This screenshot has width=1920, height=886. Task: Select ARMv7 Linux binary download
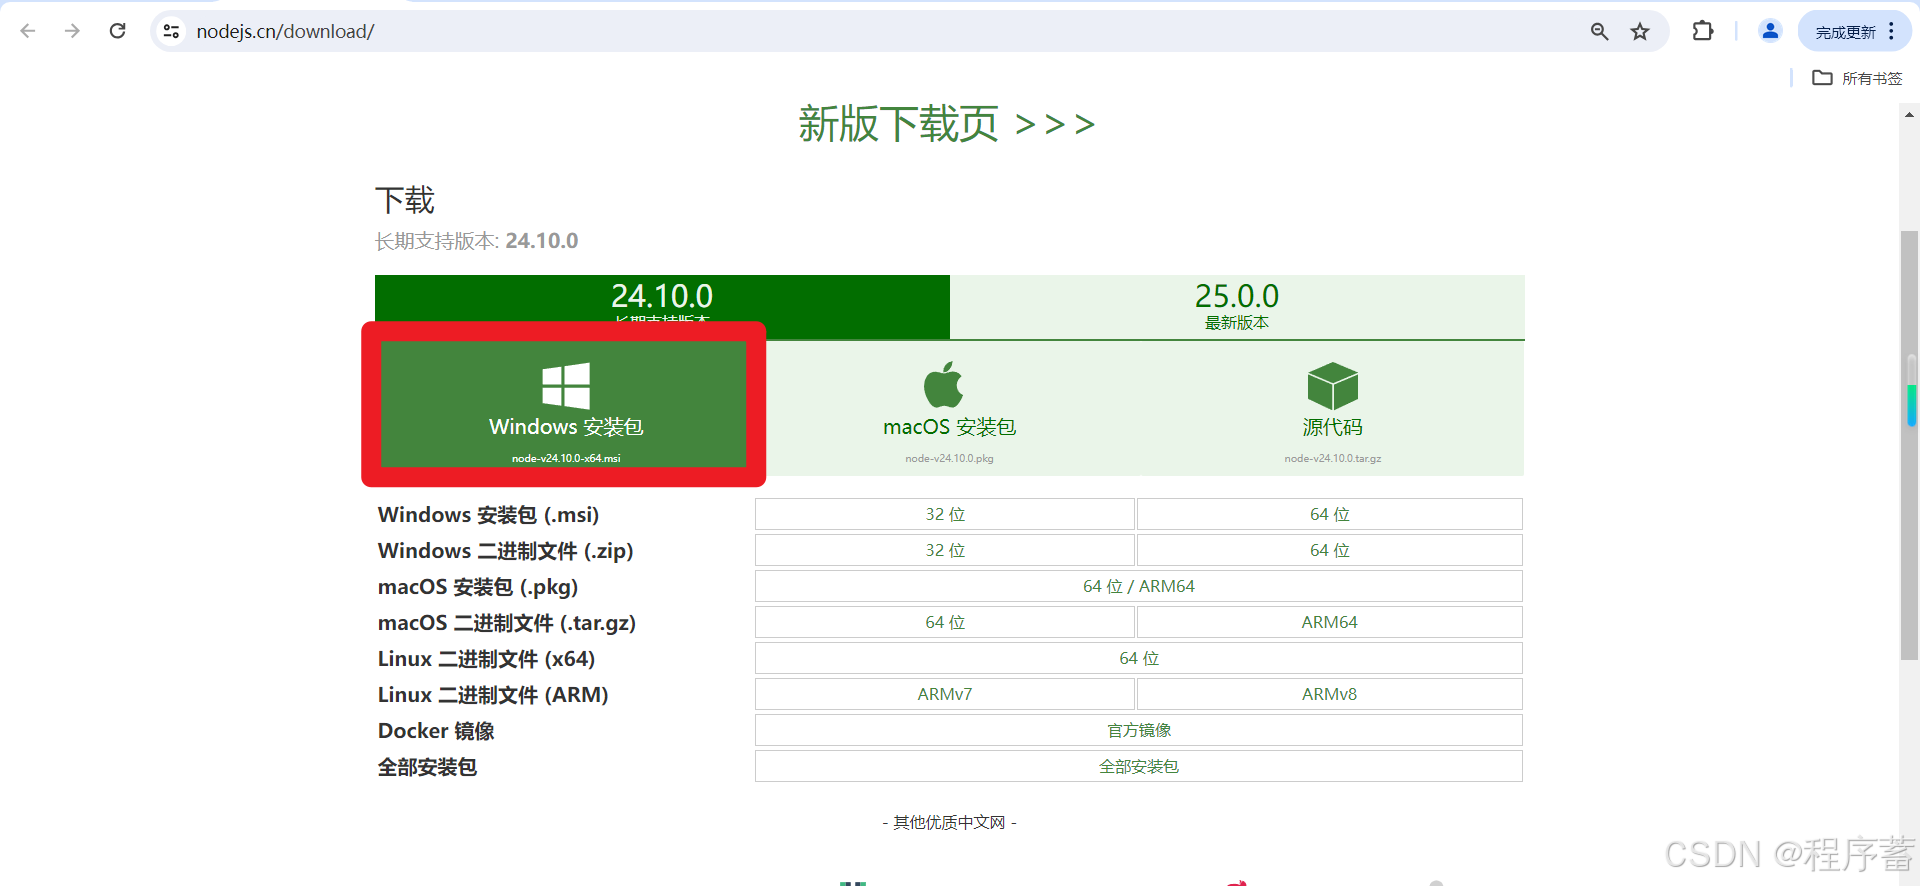(x=945, y=694)
